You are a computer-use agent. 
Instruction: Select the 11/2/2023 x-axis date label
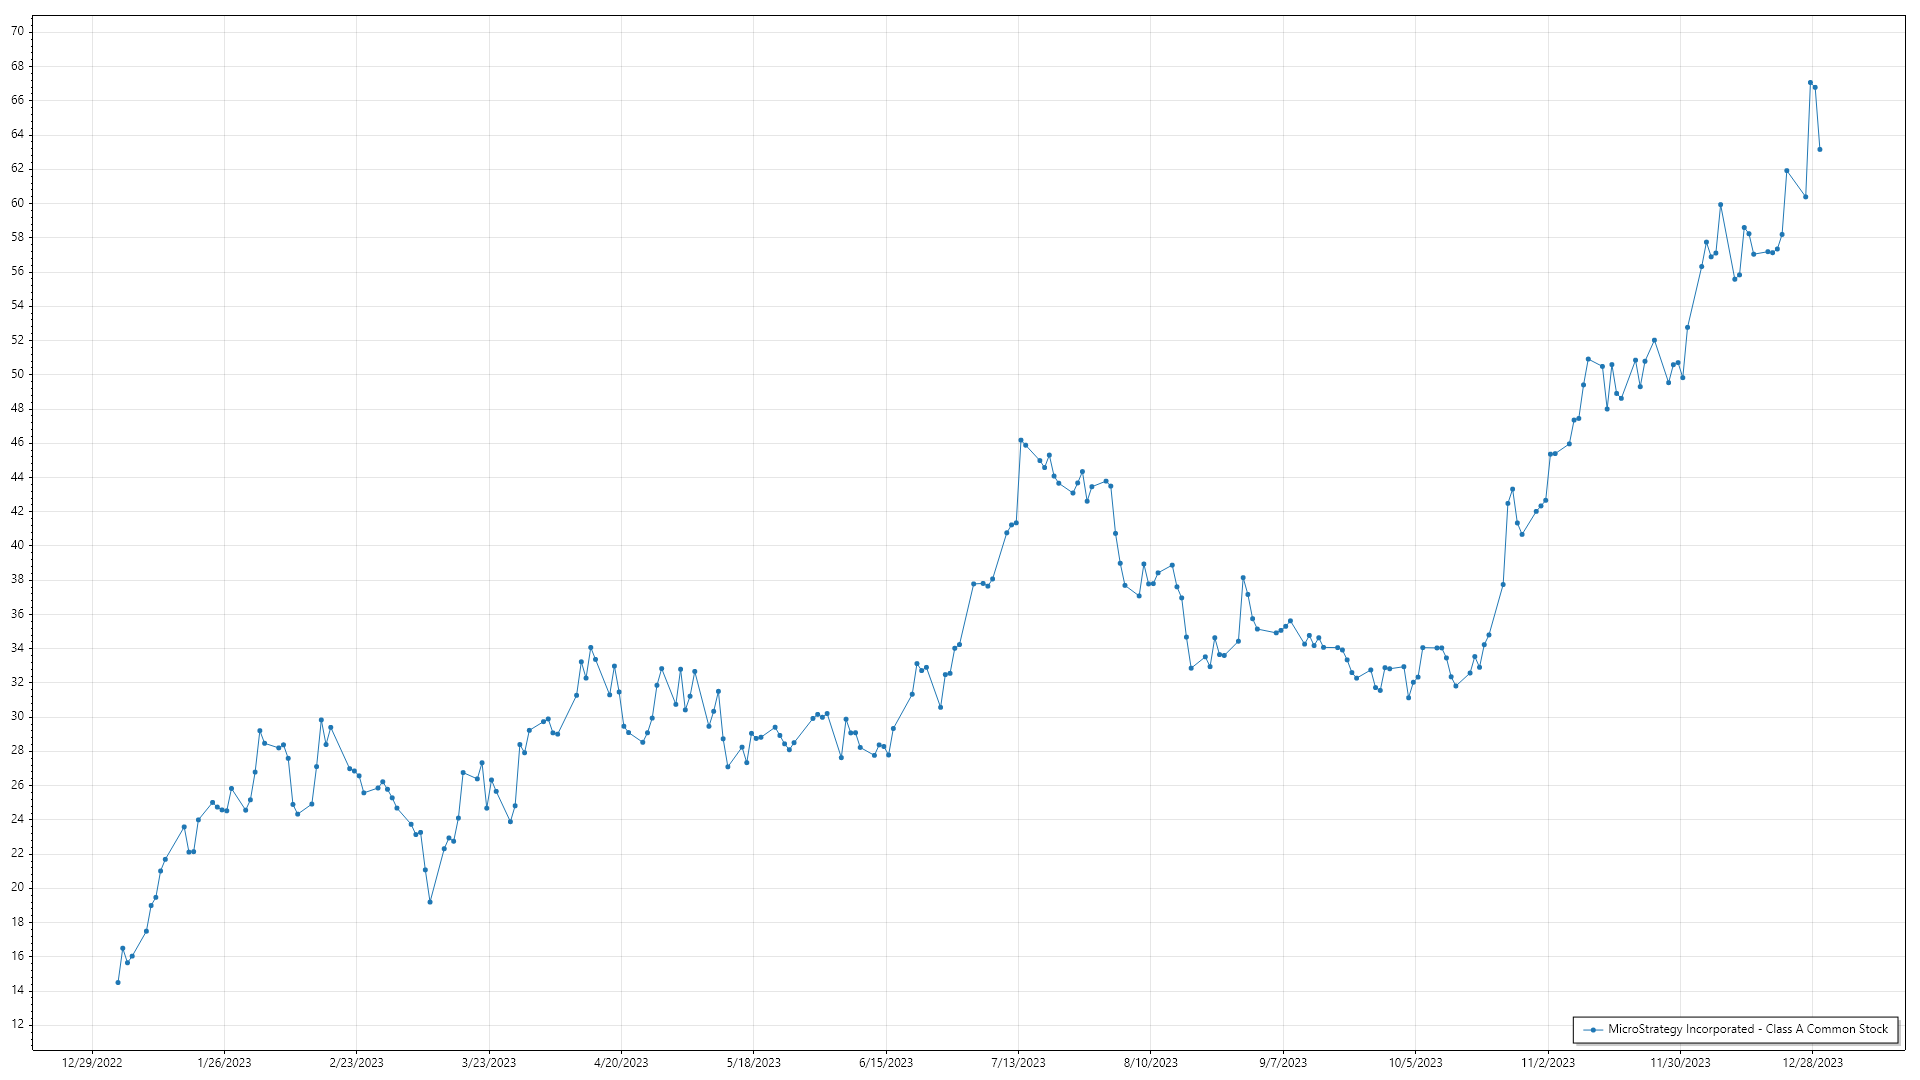pos(1548,1063)
